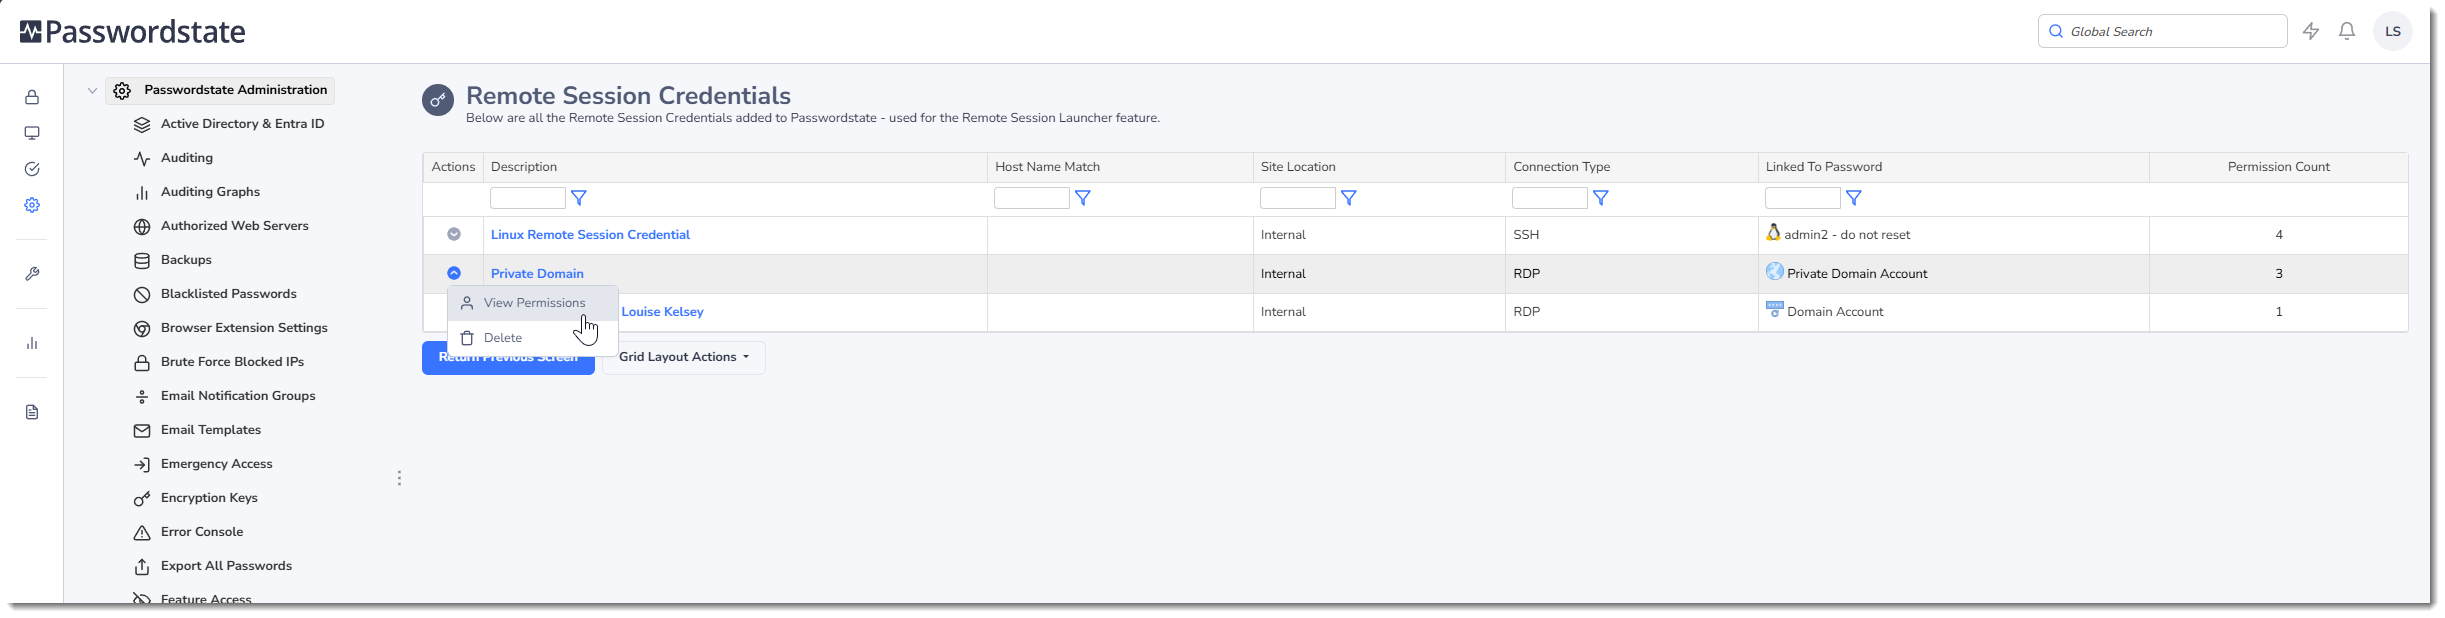
Task: Click the three-dot panel splitter handle
Action: coord(399,478)
